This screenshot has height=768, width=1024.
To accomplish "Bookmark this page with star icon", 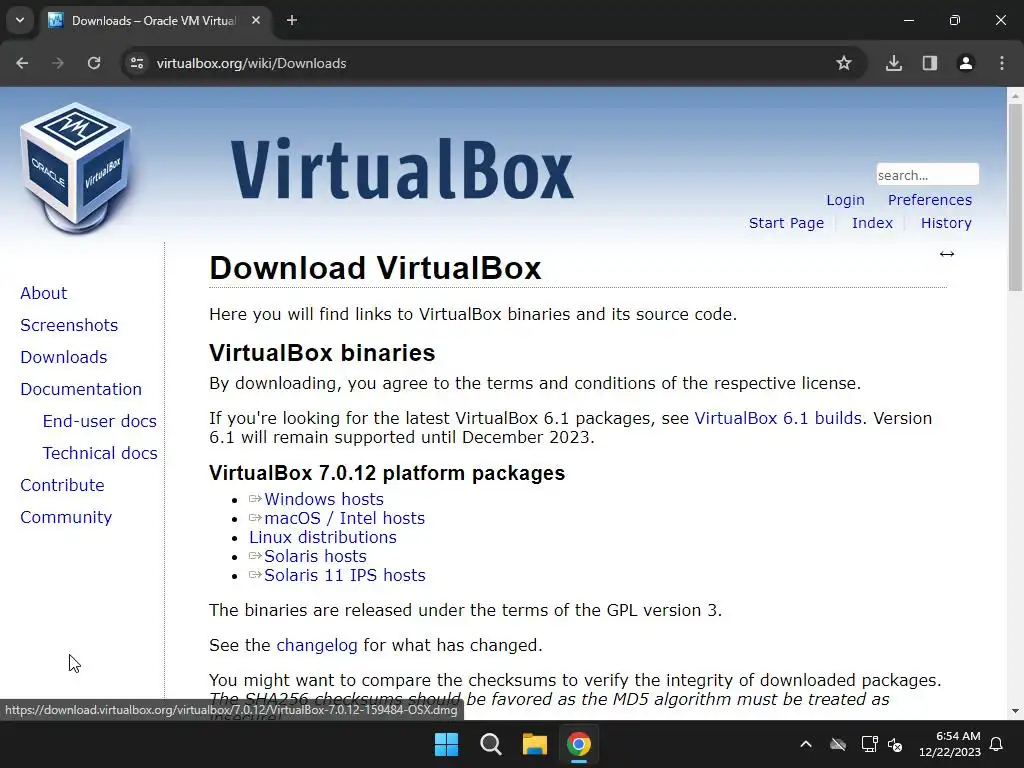I will 844,63.
